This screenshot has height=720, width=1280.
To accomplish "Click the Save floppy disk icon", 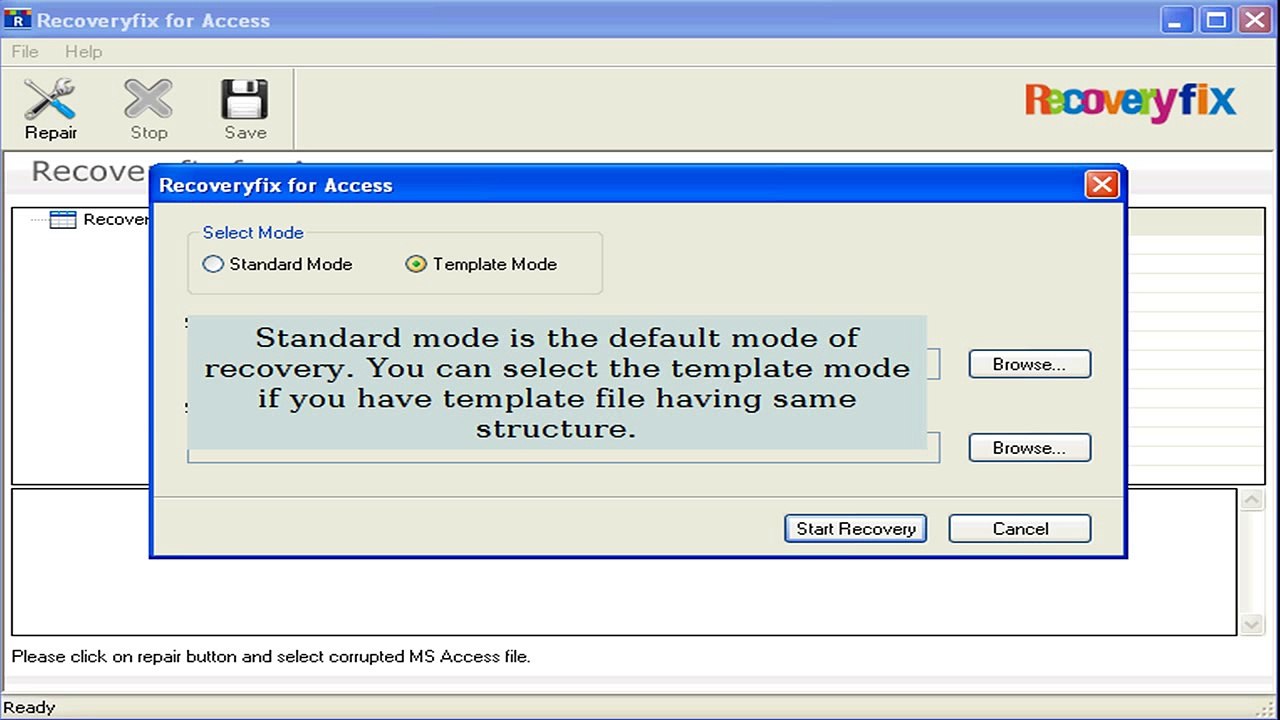I will pos(245,109).
